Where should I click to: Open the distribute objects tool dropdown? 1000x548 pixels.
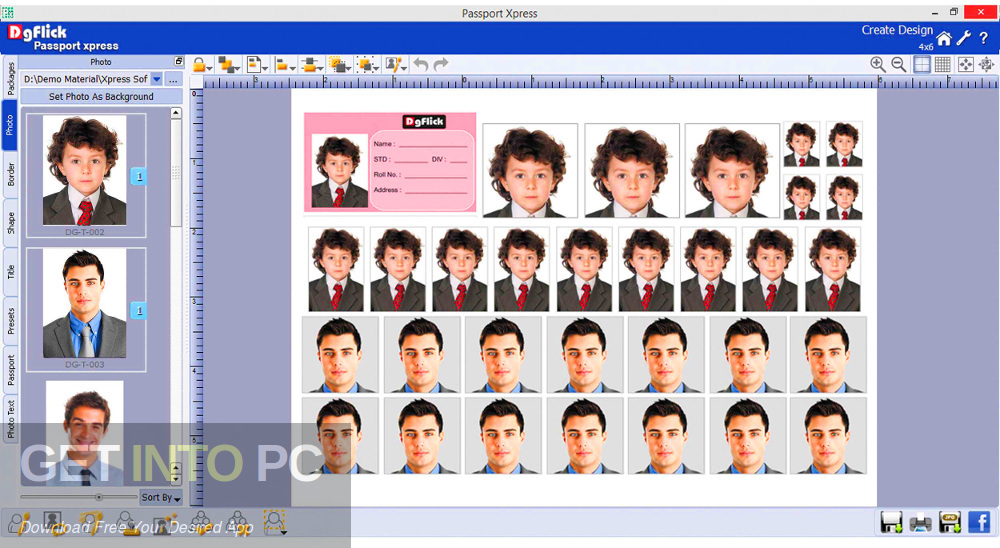312,64
